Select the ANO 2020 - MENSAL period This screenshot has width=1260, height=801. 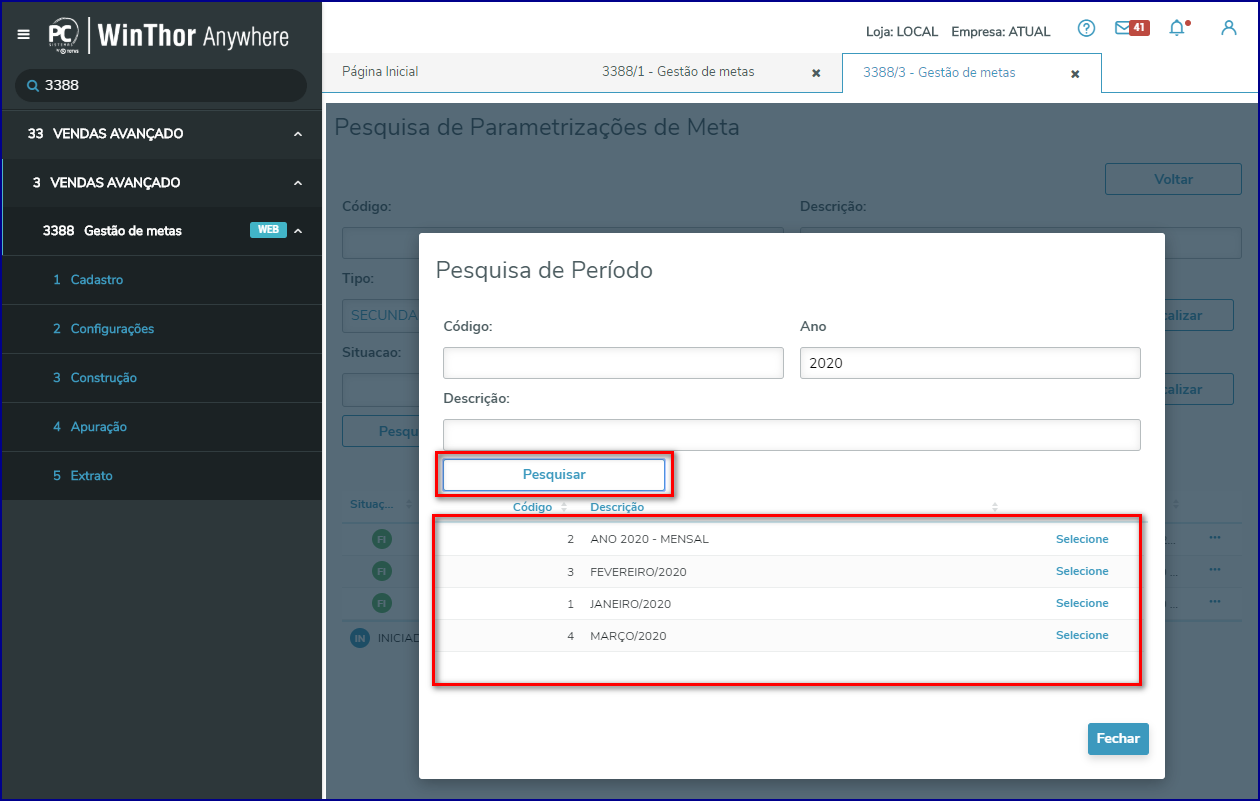[x=1082, y=539]
